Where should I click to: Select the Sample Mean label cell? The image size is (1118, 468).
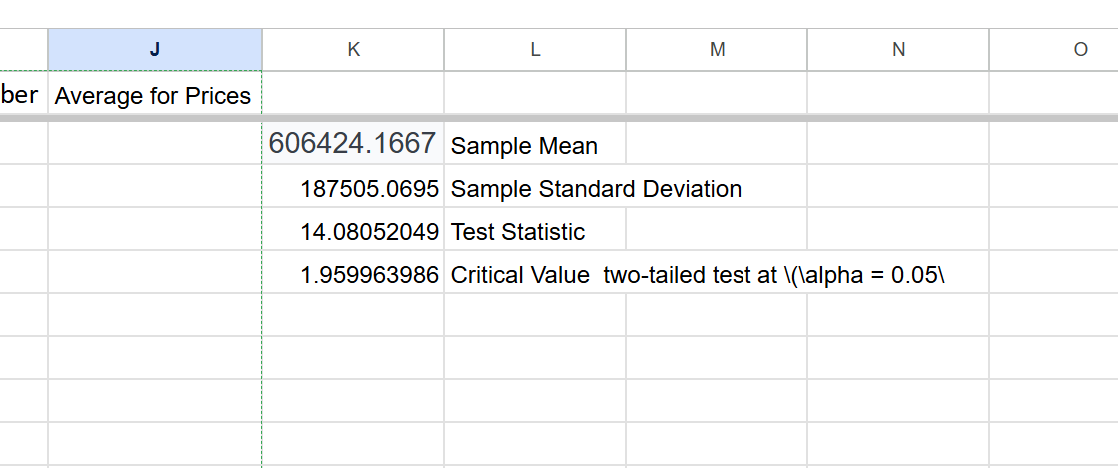[x=525, y=146]
